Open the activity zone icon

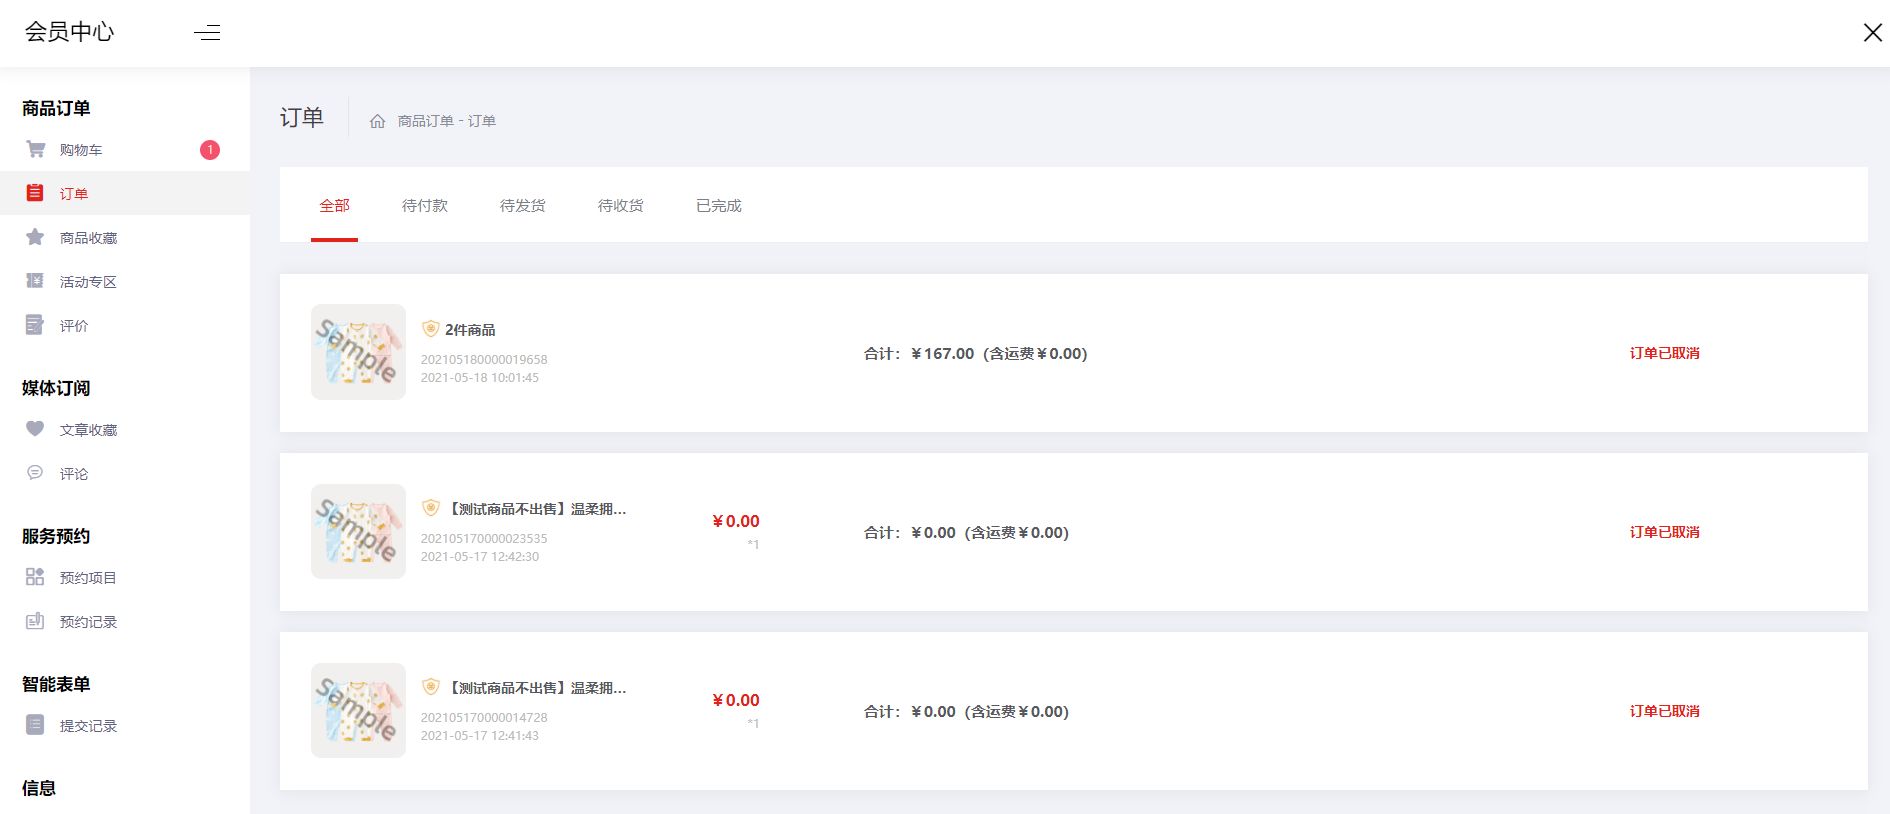(x=35, y=281)
